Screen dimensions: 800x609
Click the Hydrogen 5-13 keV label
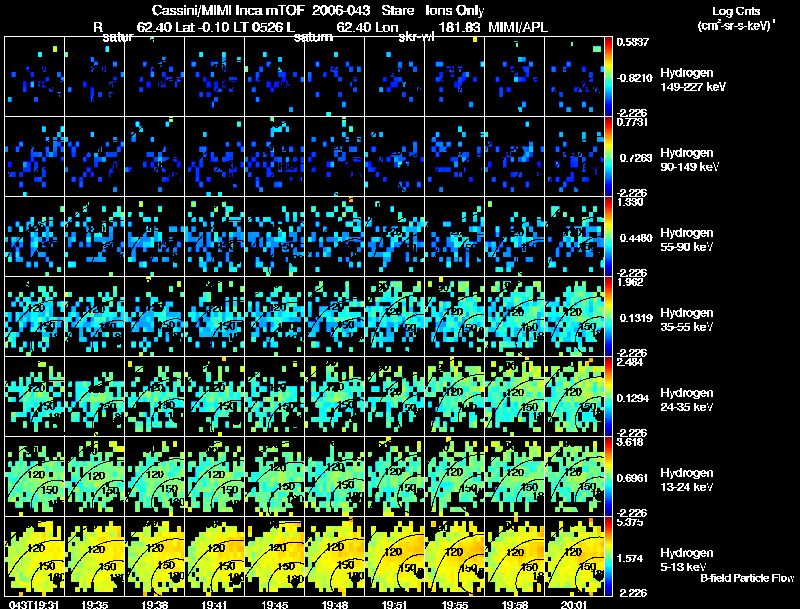click(687, 560)
